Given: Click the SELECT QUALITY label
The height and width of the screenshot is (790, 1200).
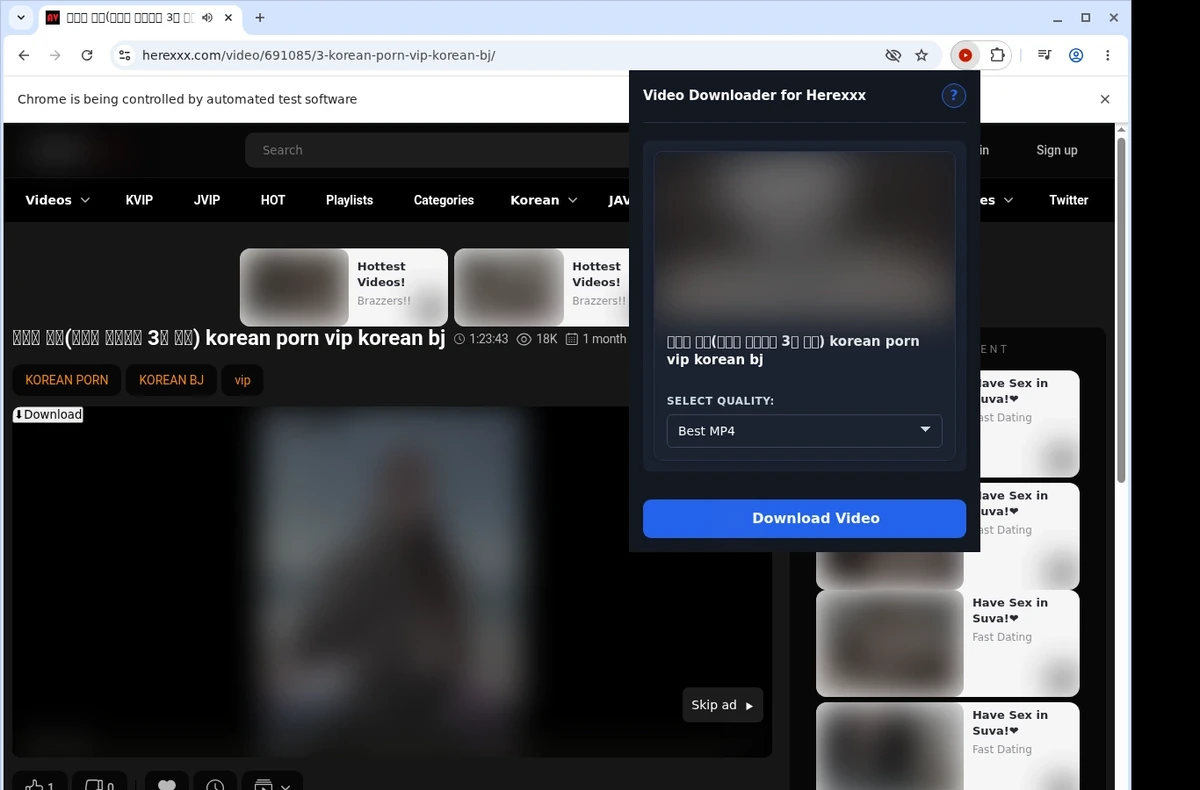Looking at the screenshot, I should pos(720,401).
